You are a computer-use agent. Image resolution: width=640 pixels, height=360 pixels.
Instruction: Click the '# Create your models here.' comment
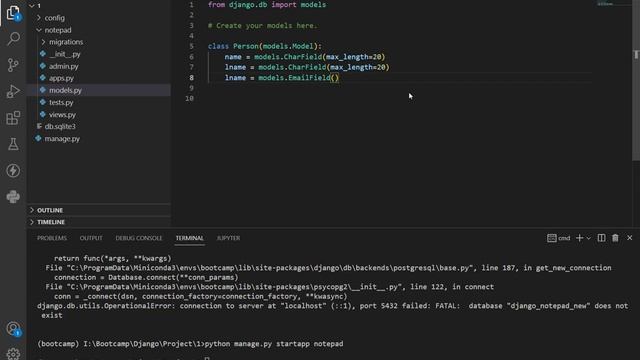262,25
